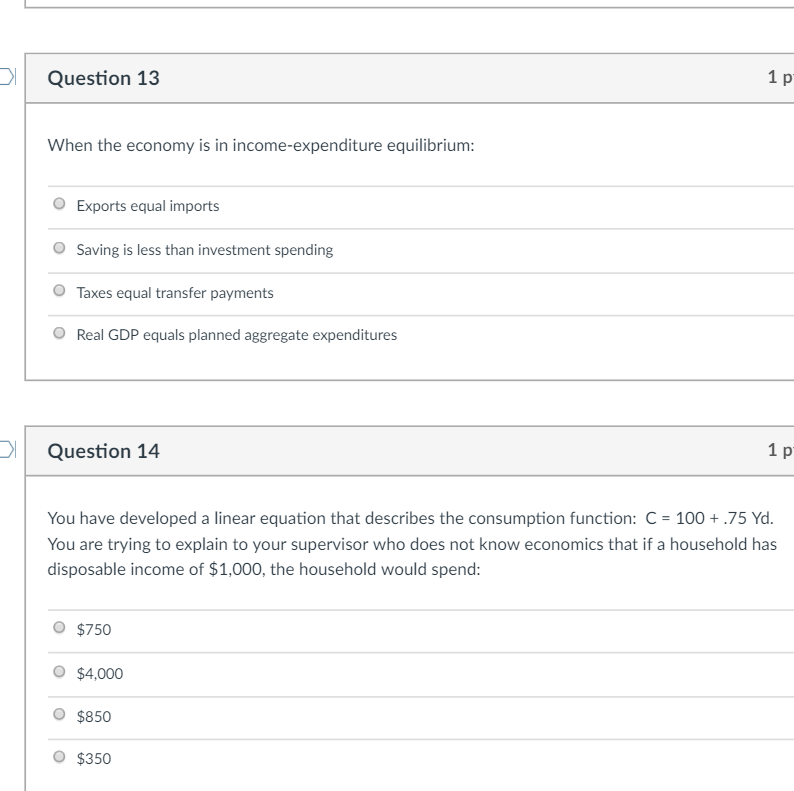The height and width of the screenshot is (791, 794).
Task: Click the Question 13 points label
Action: pos(780,77)
